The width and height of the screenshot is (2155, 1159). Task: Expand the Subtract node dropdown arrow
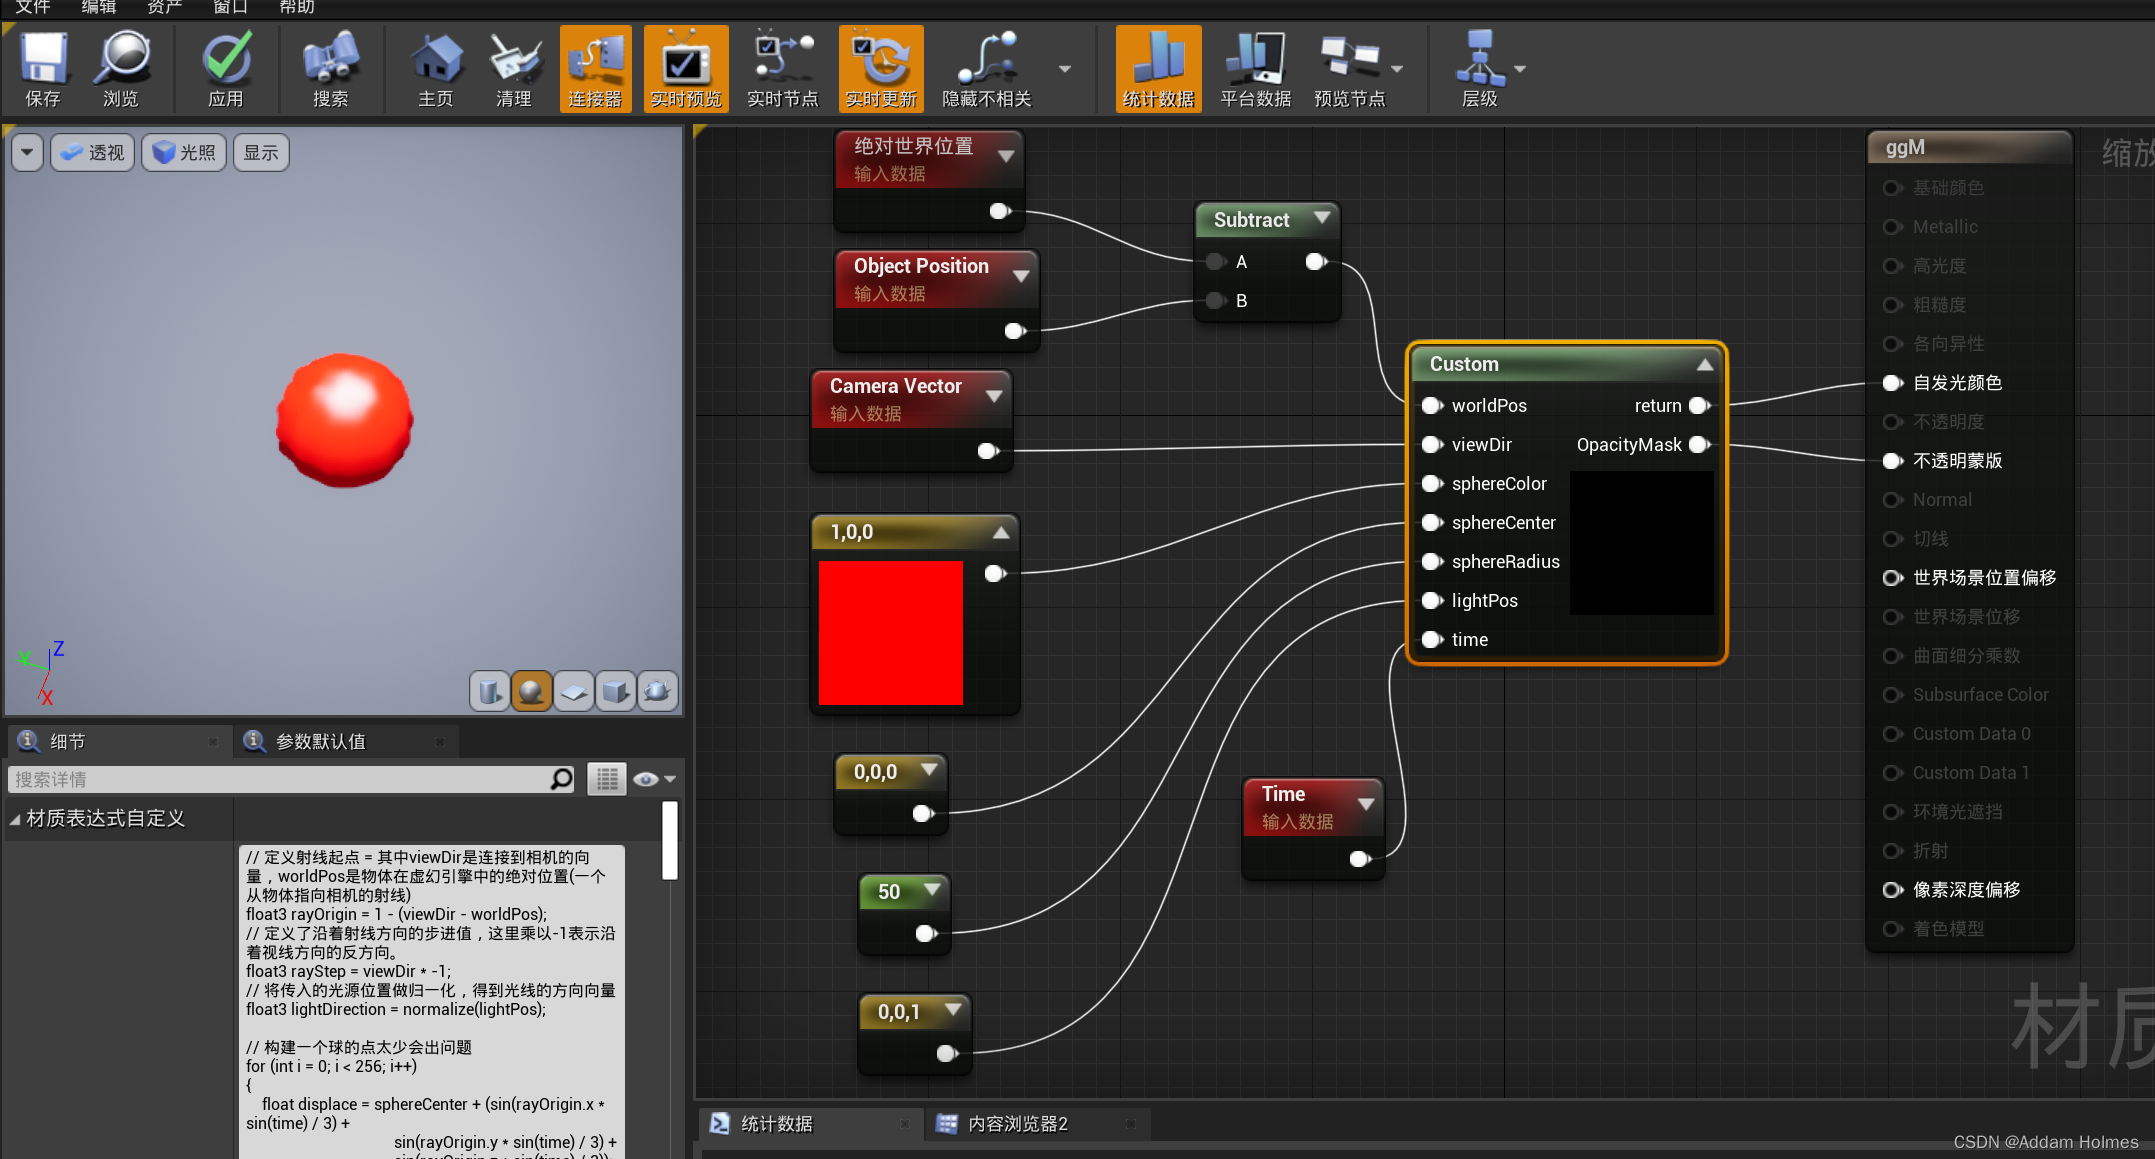point(1322,218)
